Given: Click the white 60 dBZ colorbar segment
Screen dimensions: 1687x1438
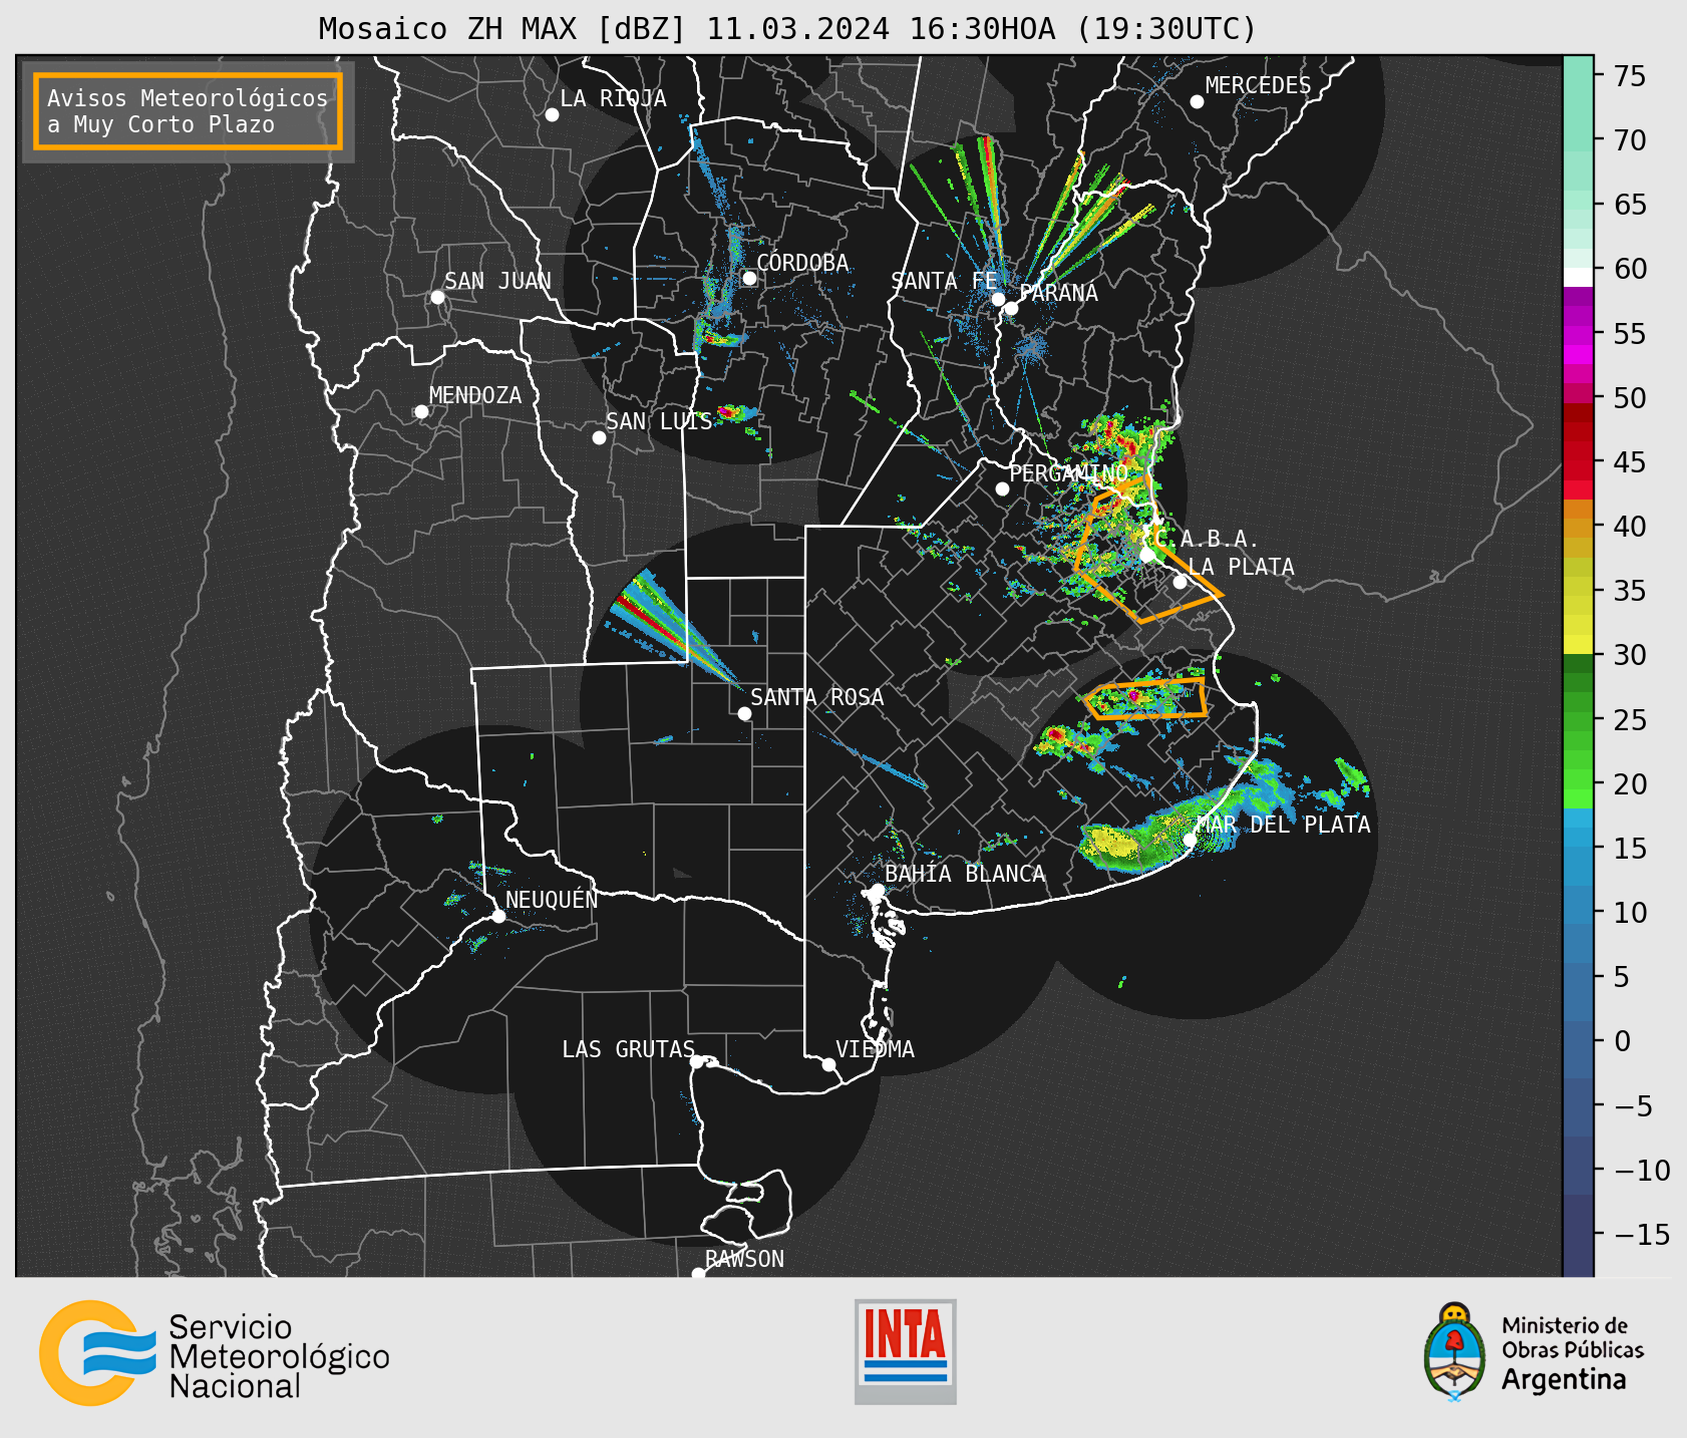Looking at the screenshot, I should tap(1578, 277).
